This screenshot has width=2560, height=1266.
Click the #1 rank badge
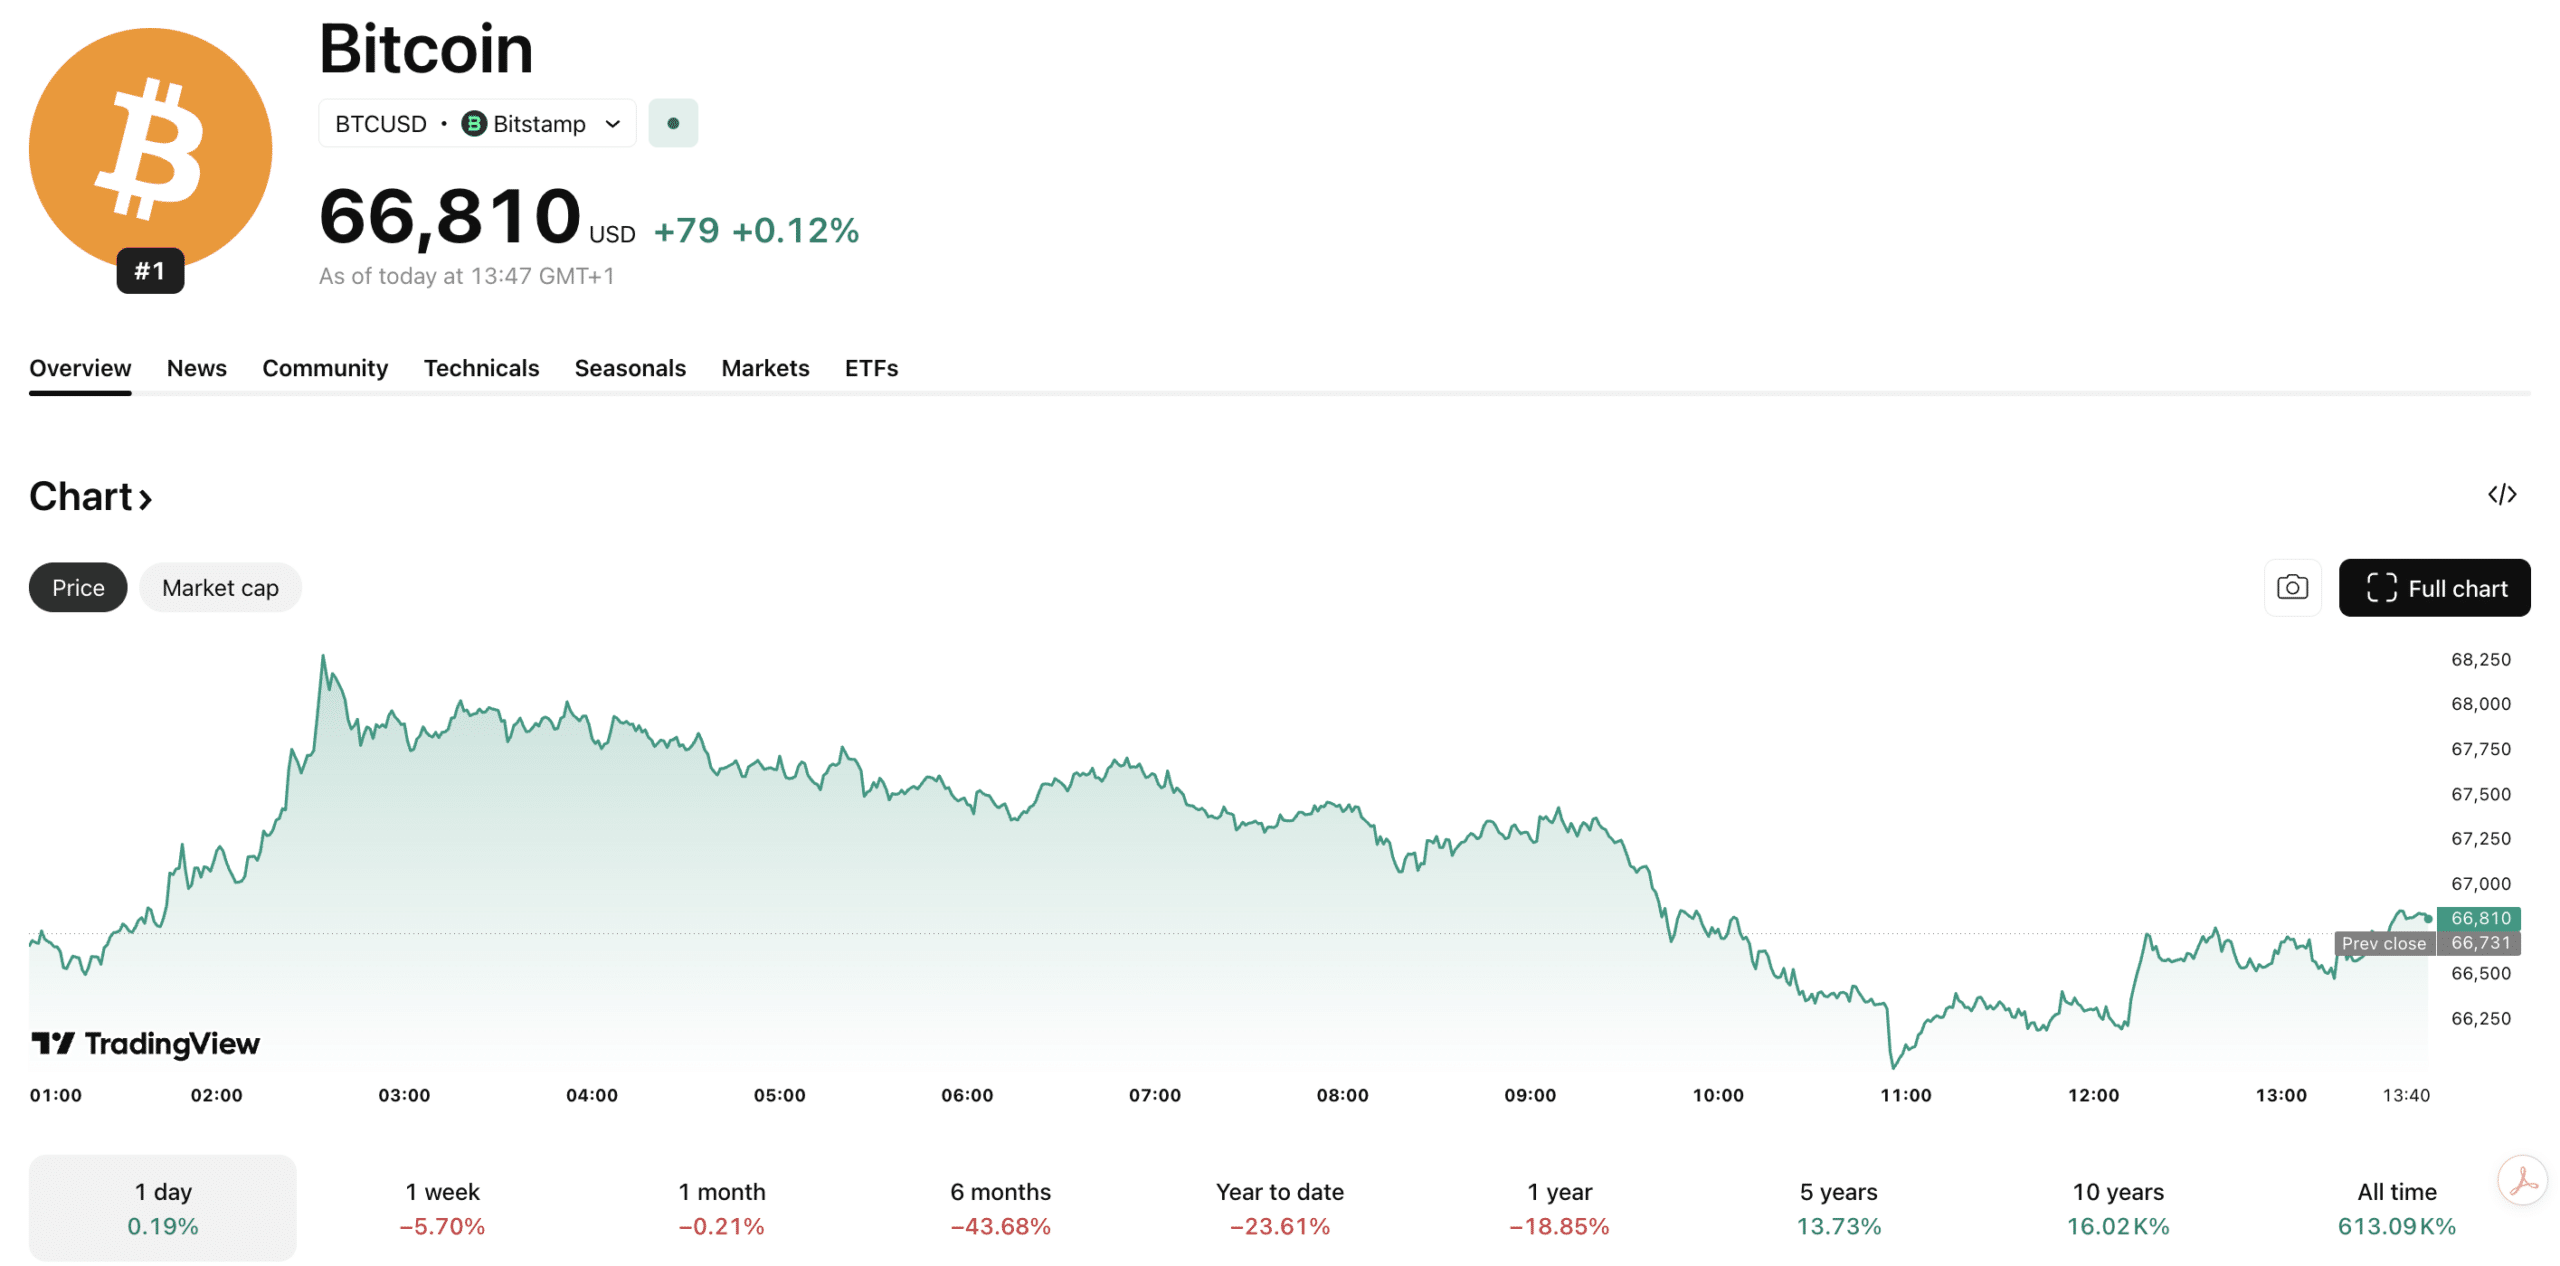[x=150, y=270]
